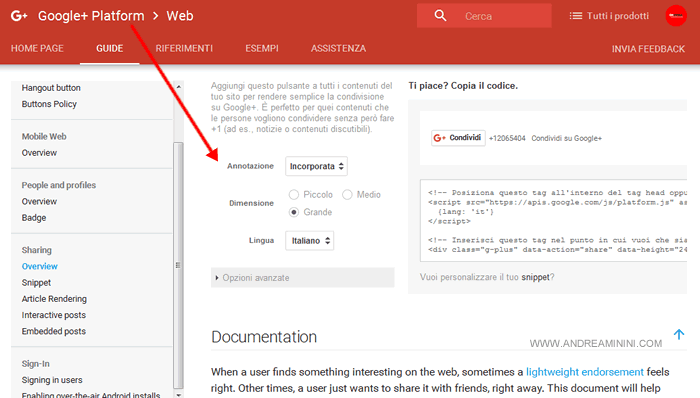Open Overview under People and profiles

(x=39, y=201)
